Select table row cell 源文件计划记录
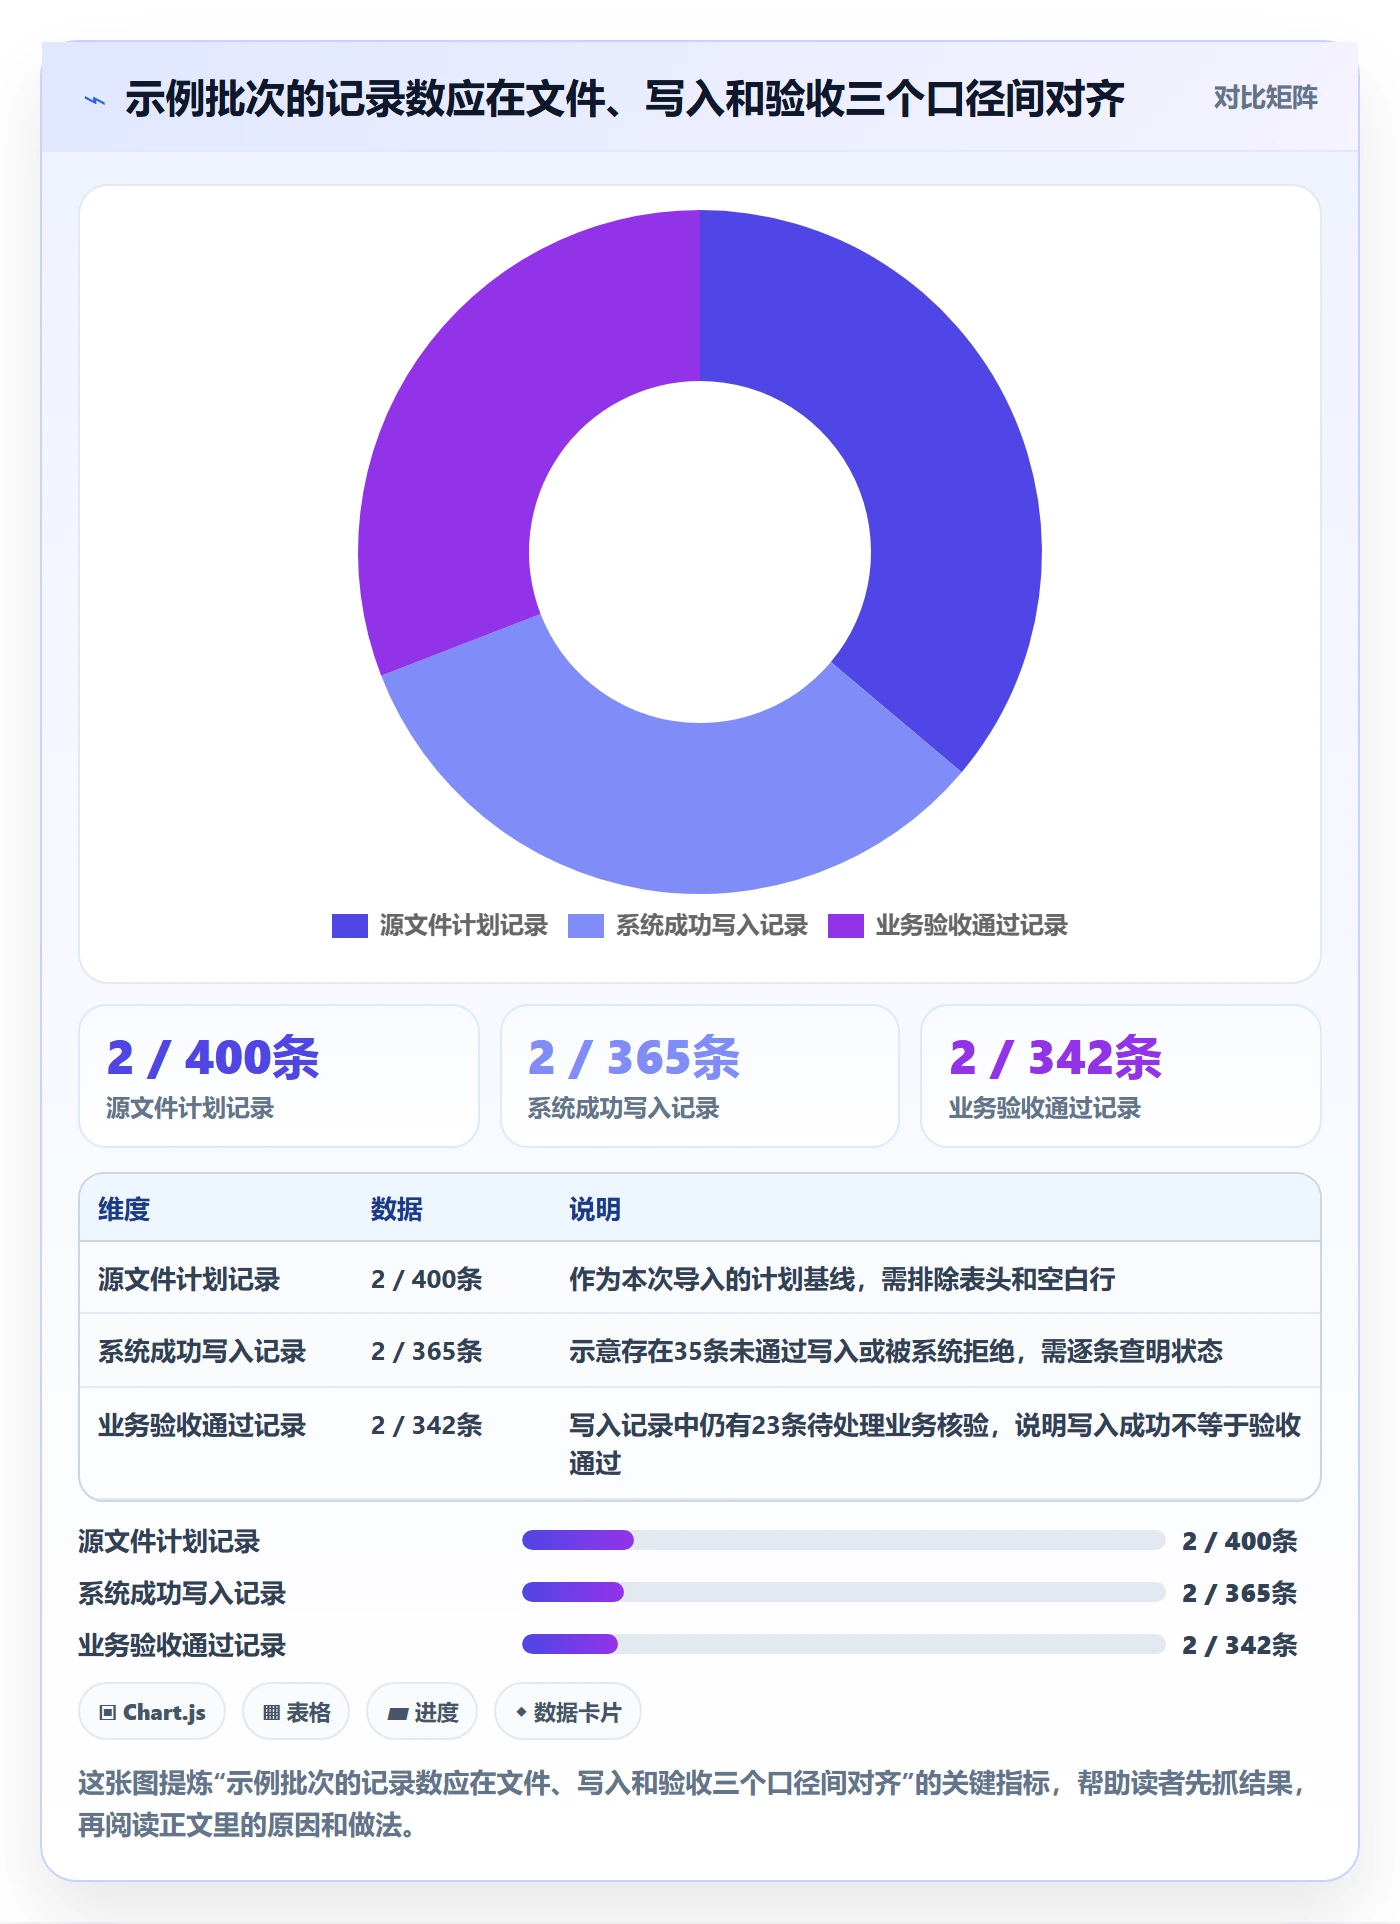Screen dimensions: 1400x1924 coord(189,1279)
